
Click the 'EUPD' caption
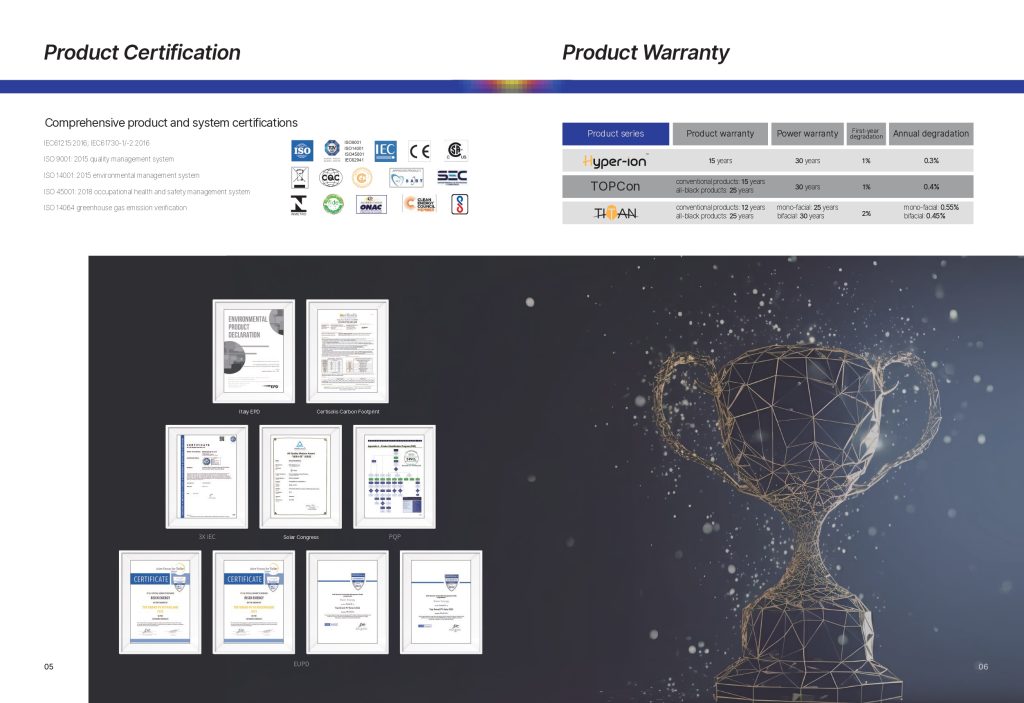click(301, 664)
